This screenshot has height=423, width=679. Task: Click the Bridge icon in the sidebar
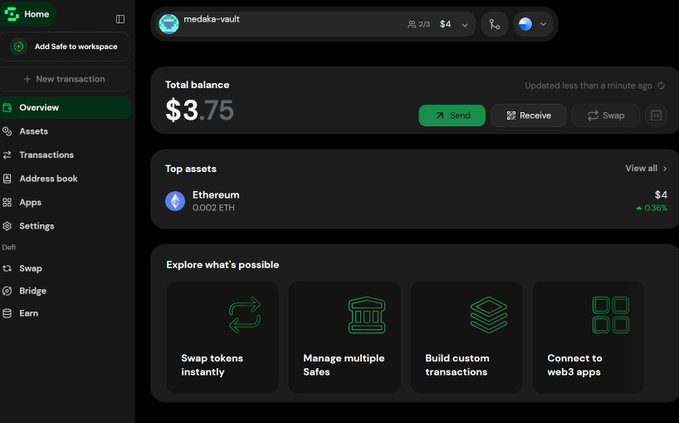7,291
